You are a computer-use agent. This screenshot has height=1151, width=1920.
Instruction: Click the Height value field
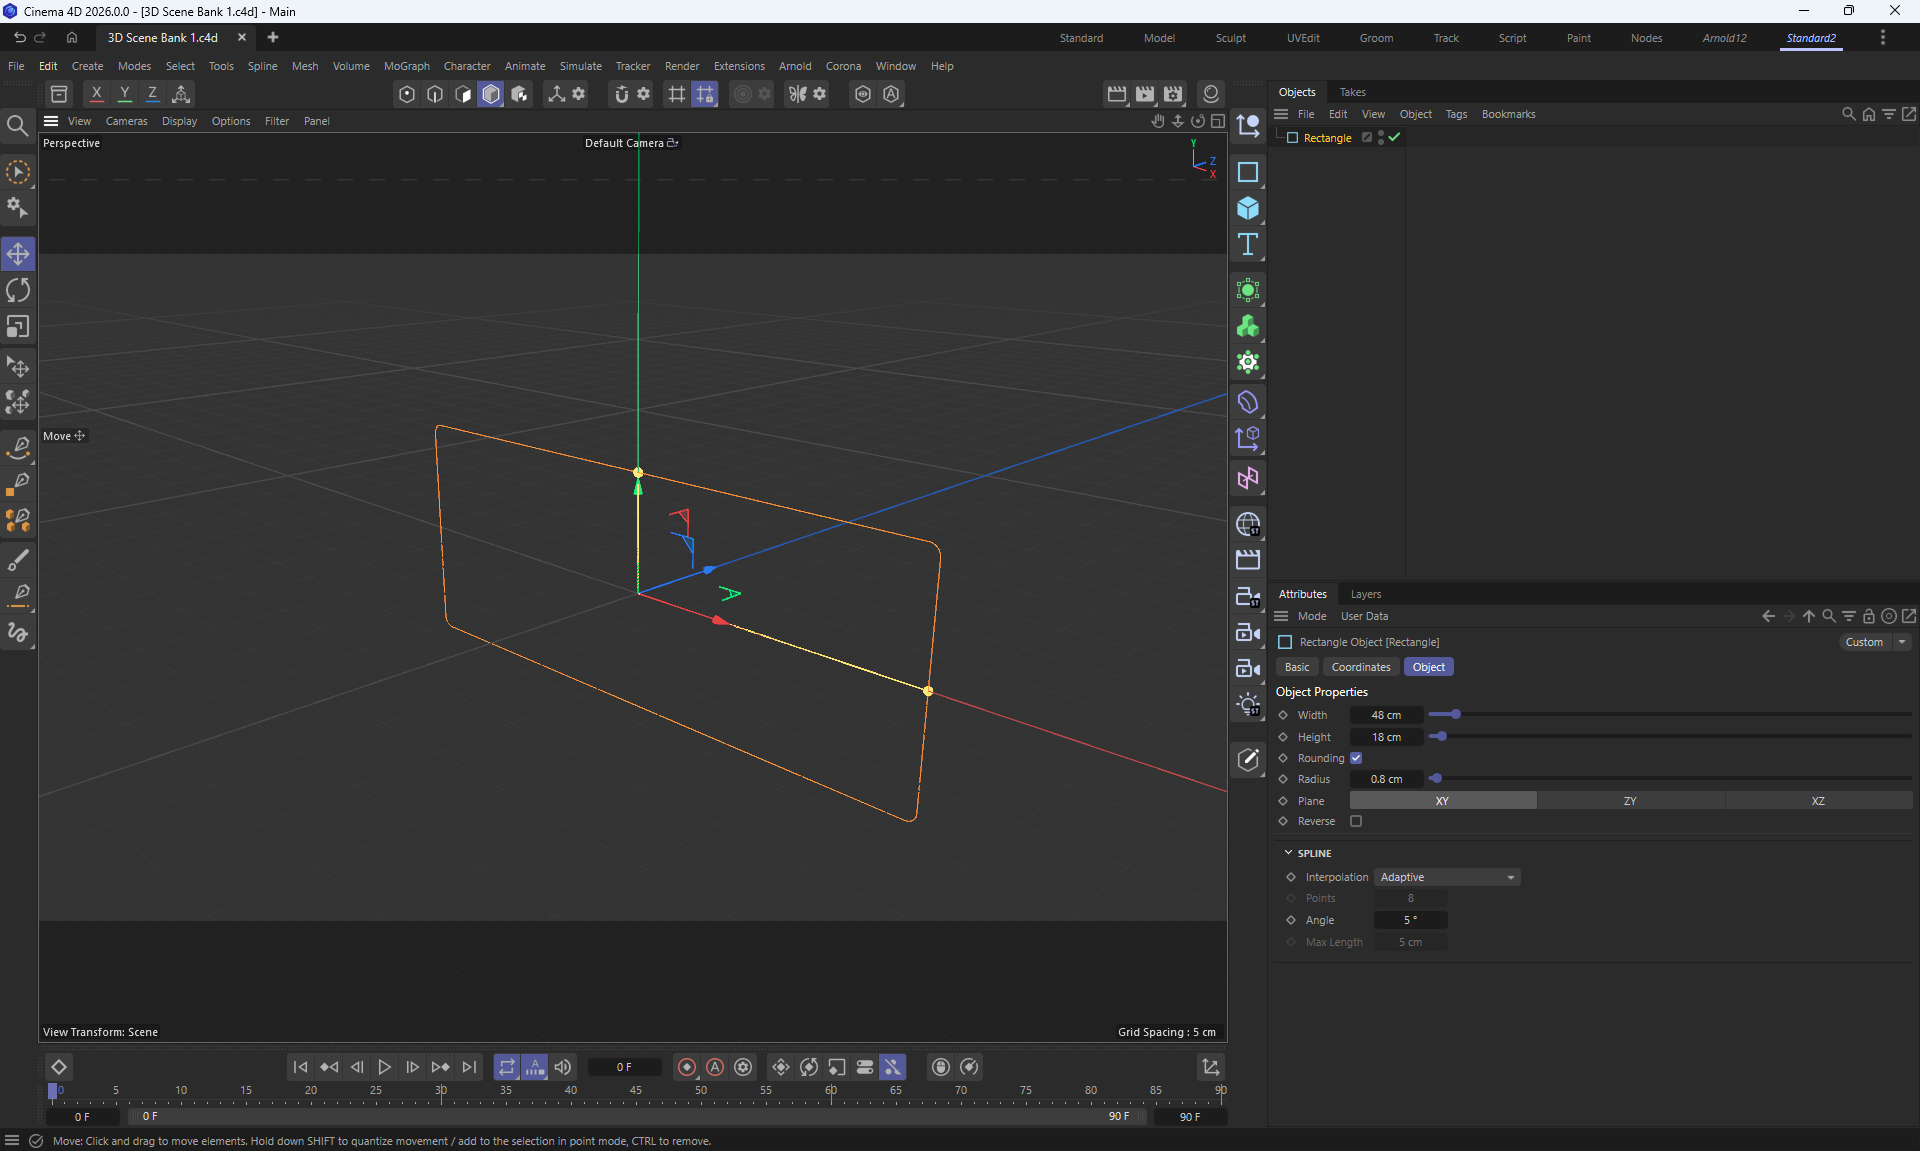[x=1386, y=737]
